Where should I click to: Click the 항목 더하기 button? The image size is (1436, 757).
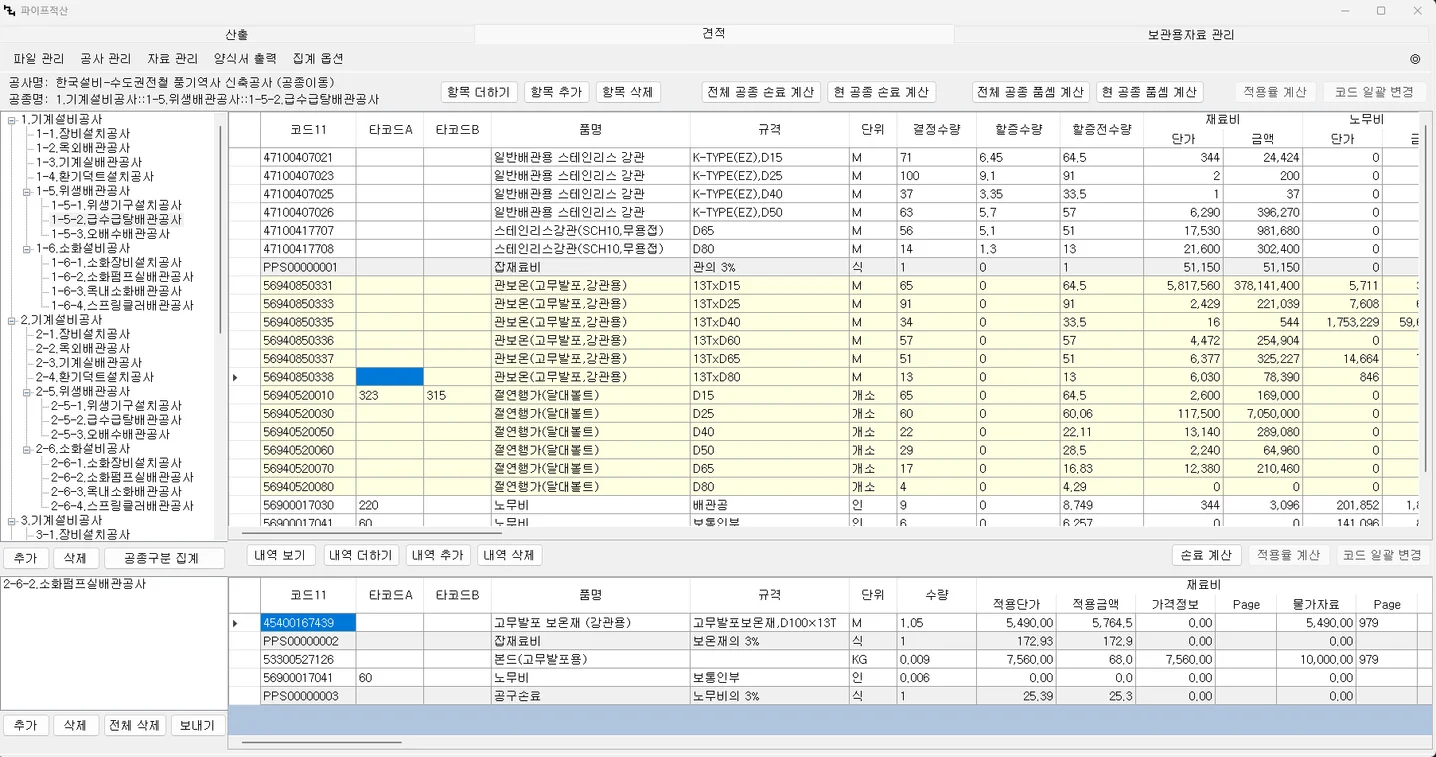click(x=479, y=92)
